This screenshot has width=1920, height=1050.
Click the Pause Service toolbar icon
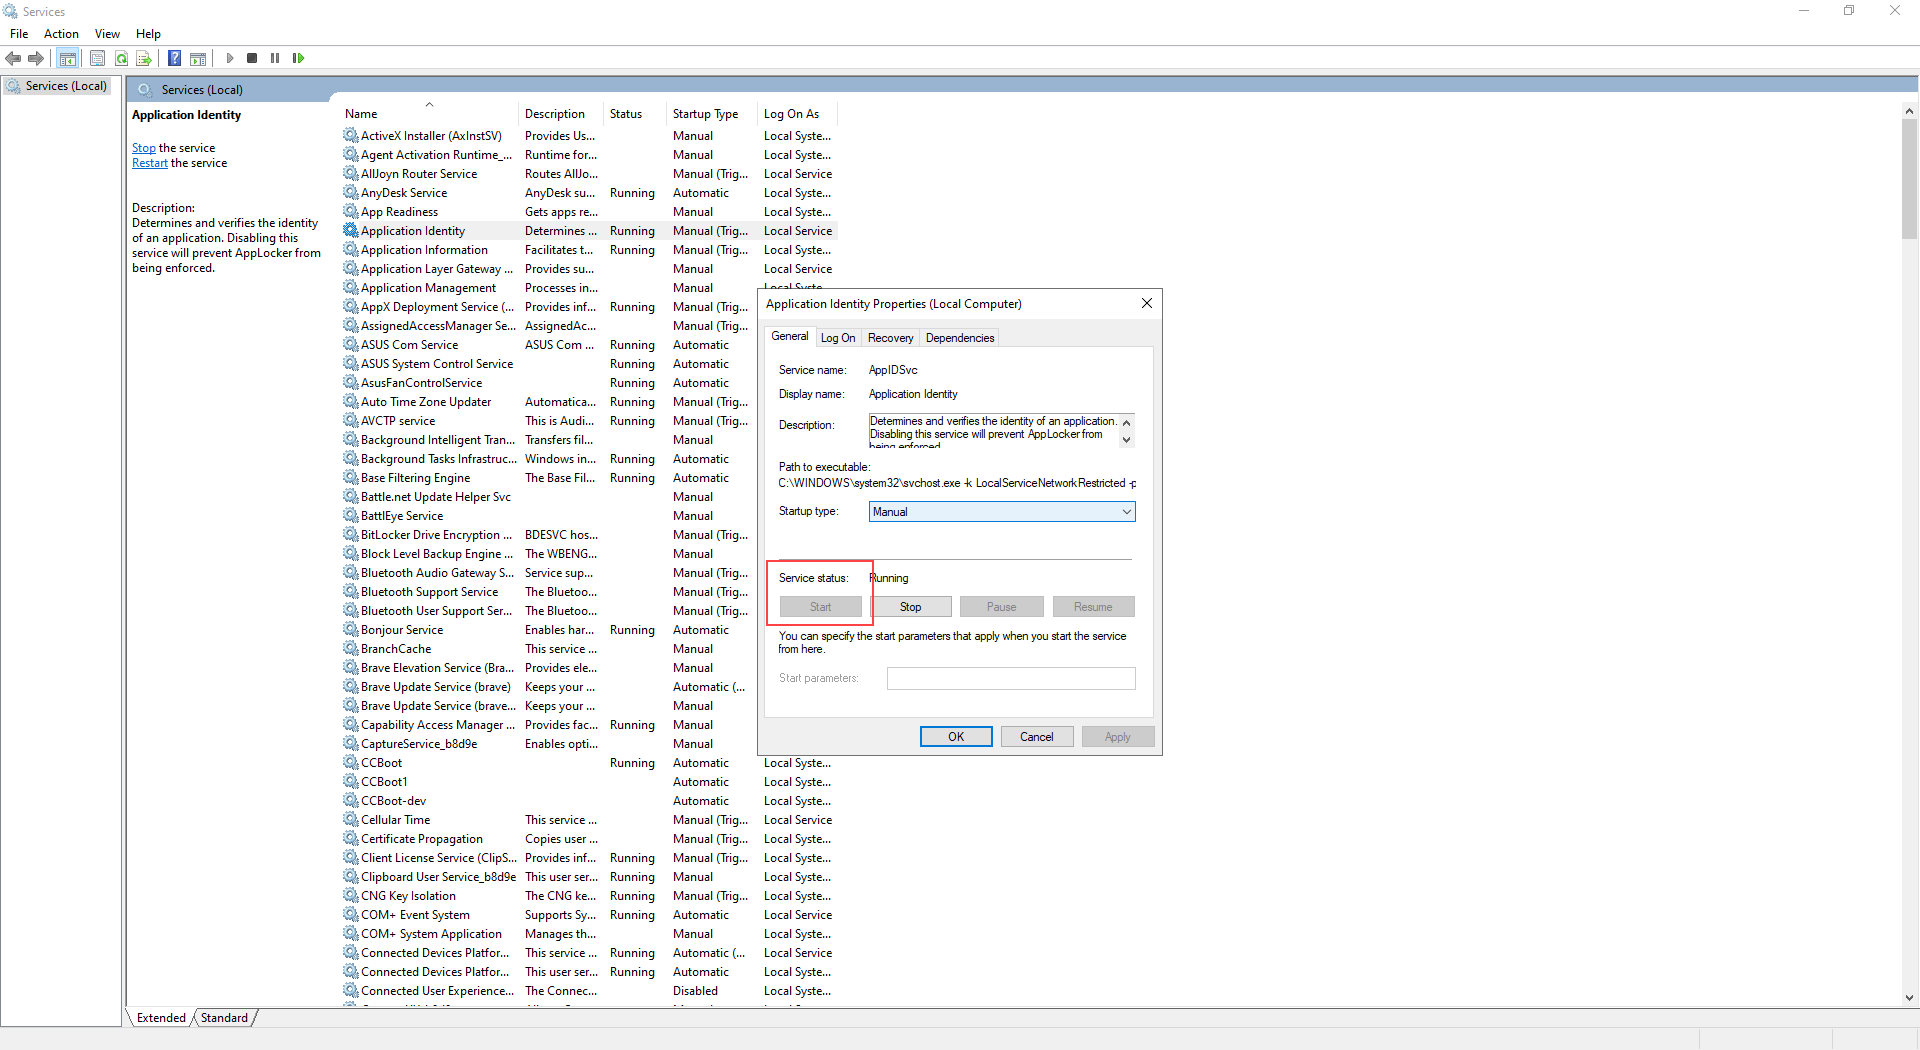(x=275, y=58)
